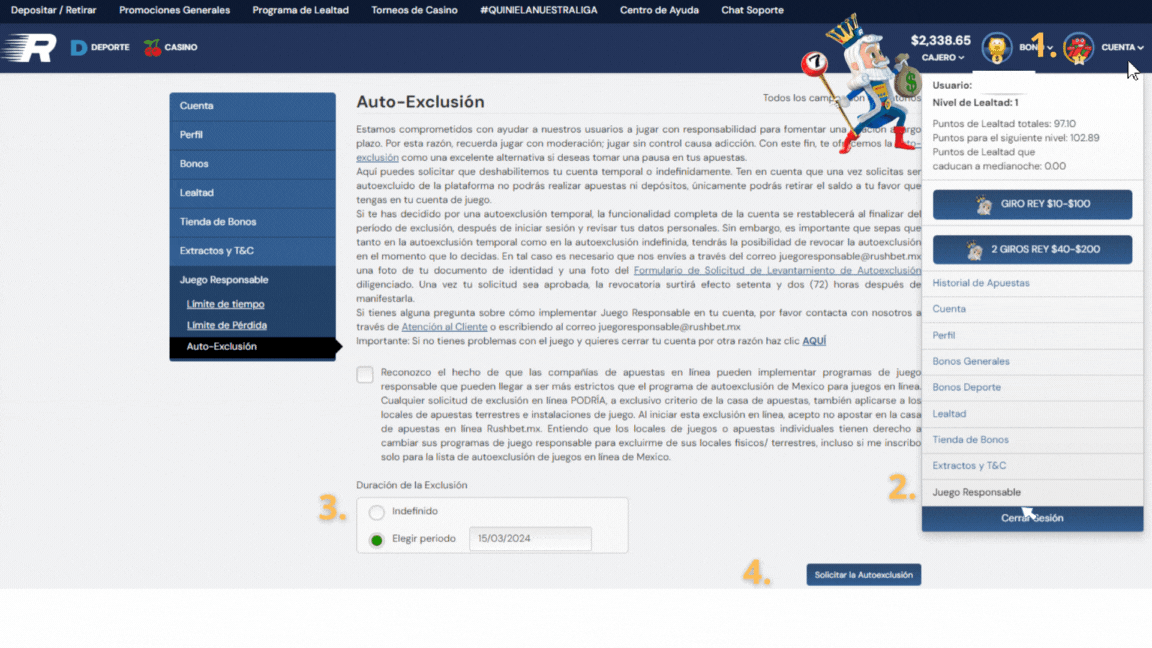Select Tienda de Bonos in sidebar
Screen dimensions: 1152x648
(253, 222)
